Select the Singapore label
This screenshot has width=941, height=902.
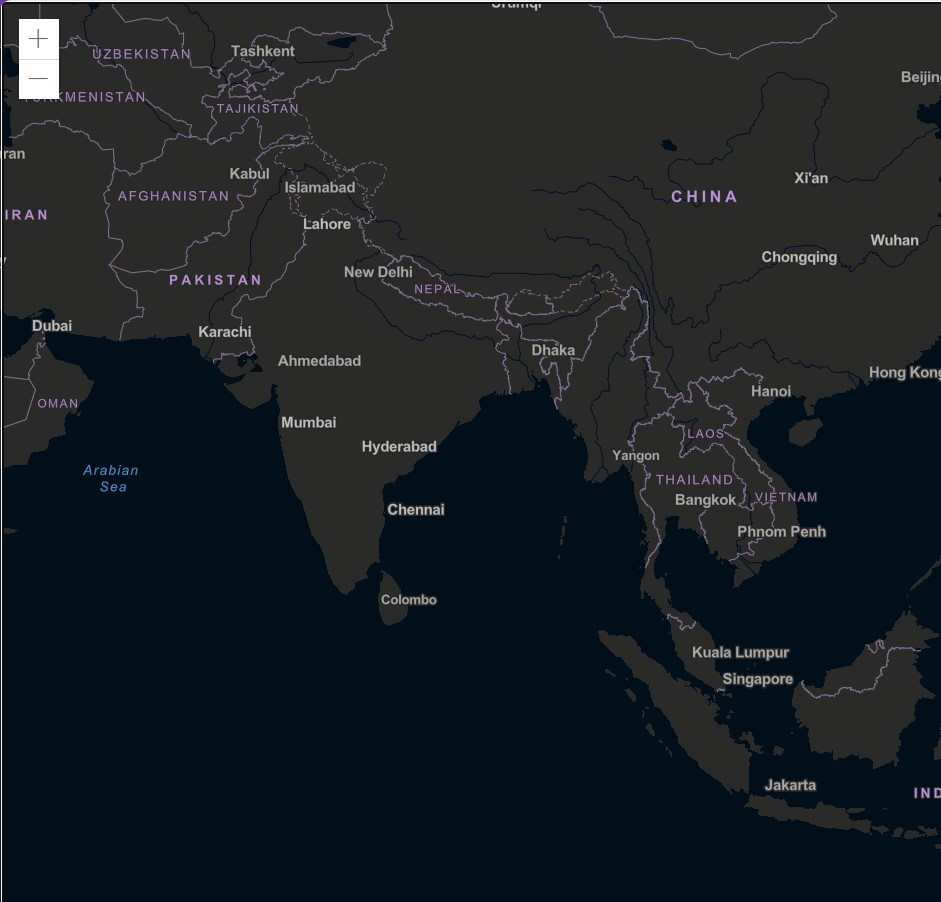[x=757, y=679]
